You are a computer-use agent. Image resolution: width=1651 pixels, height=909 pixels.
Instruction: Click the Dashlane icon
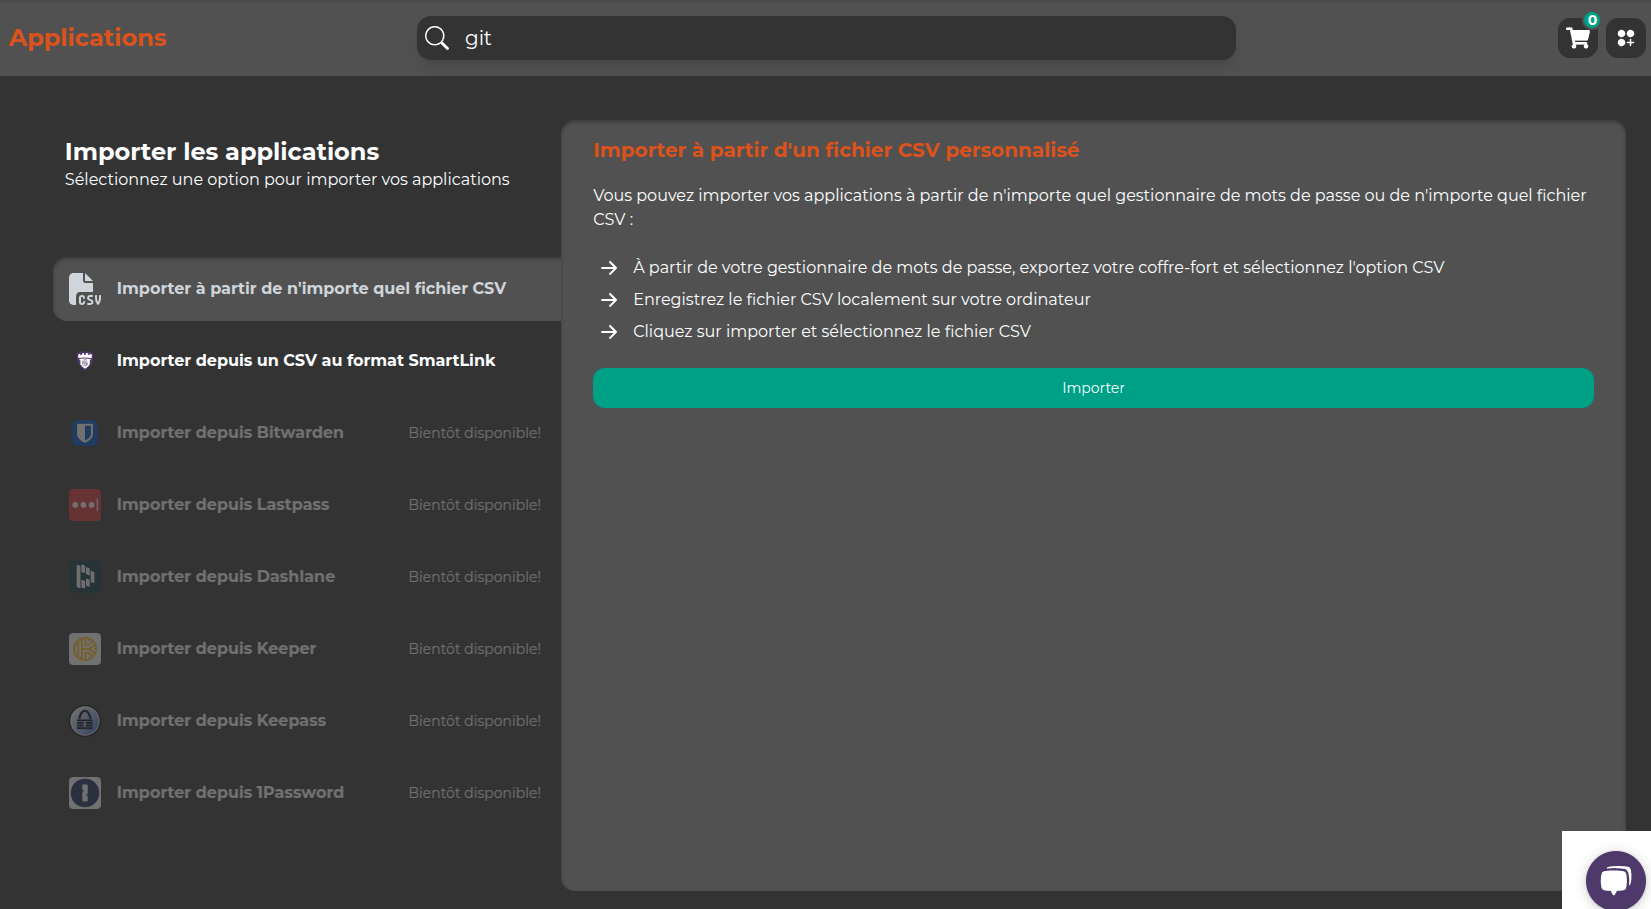click(x=85, y=577)
